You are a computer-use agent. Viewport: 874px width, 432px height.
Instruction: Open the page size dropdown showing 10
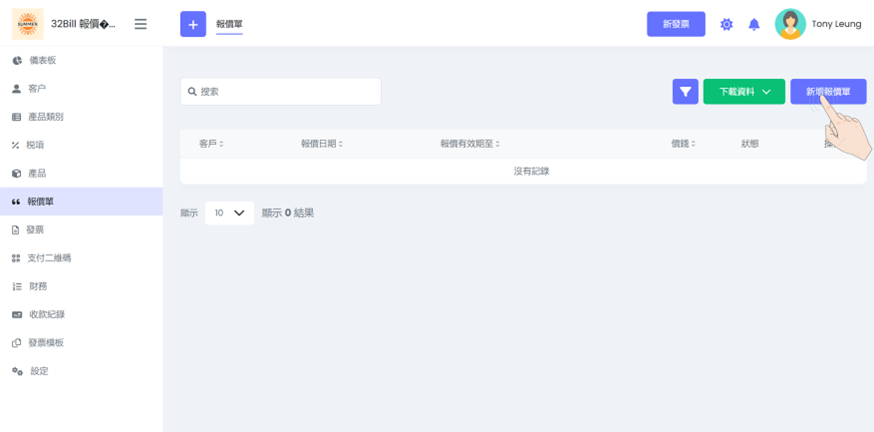click(x=229, y=213)
